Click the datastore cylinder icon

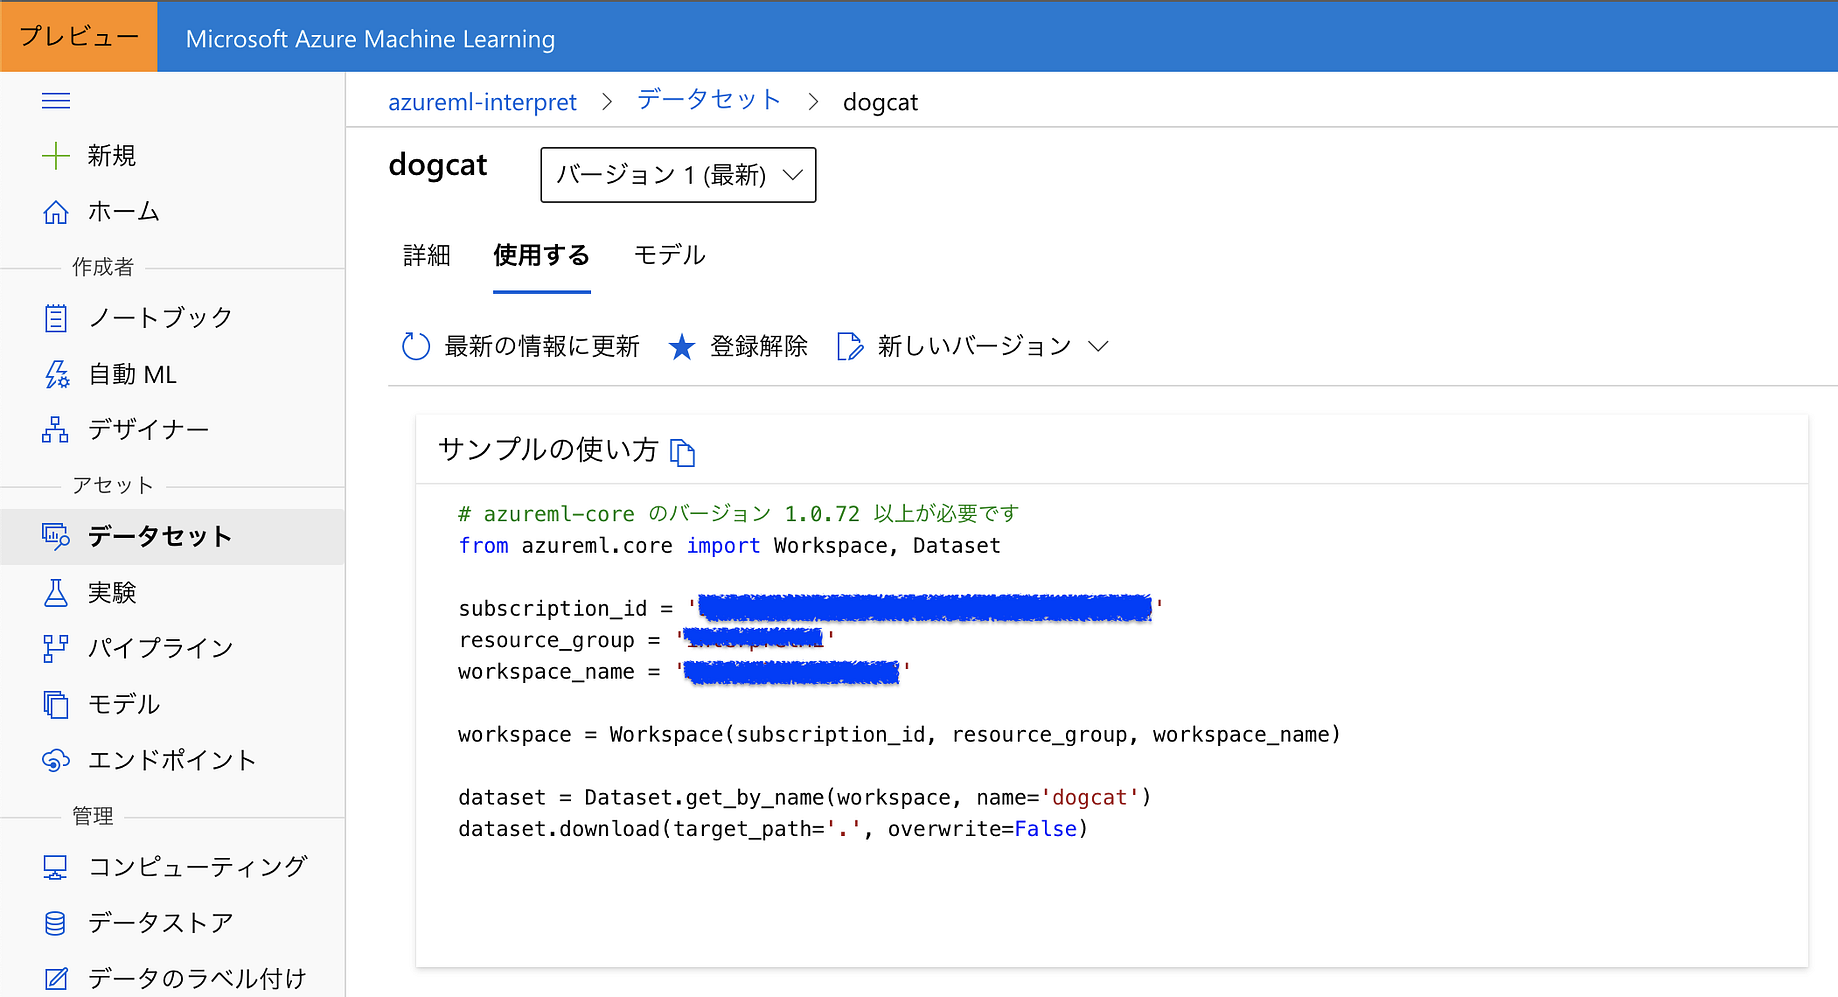click(56, 922)
